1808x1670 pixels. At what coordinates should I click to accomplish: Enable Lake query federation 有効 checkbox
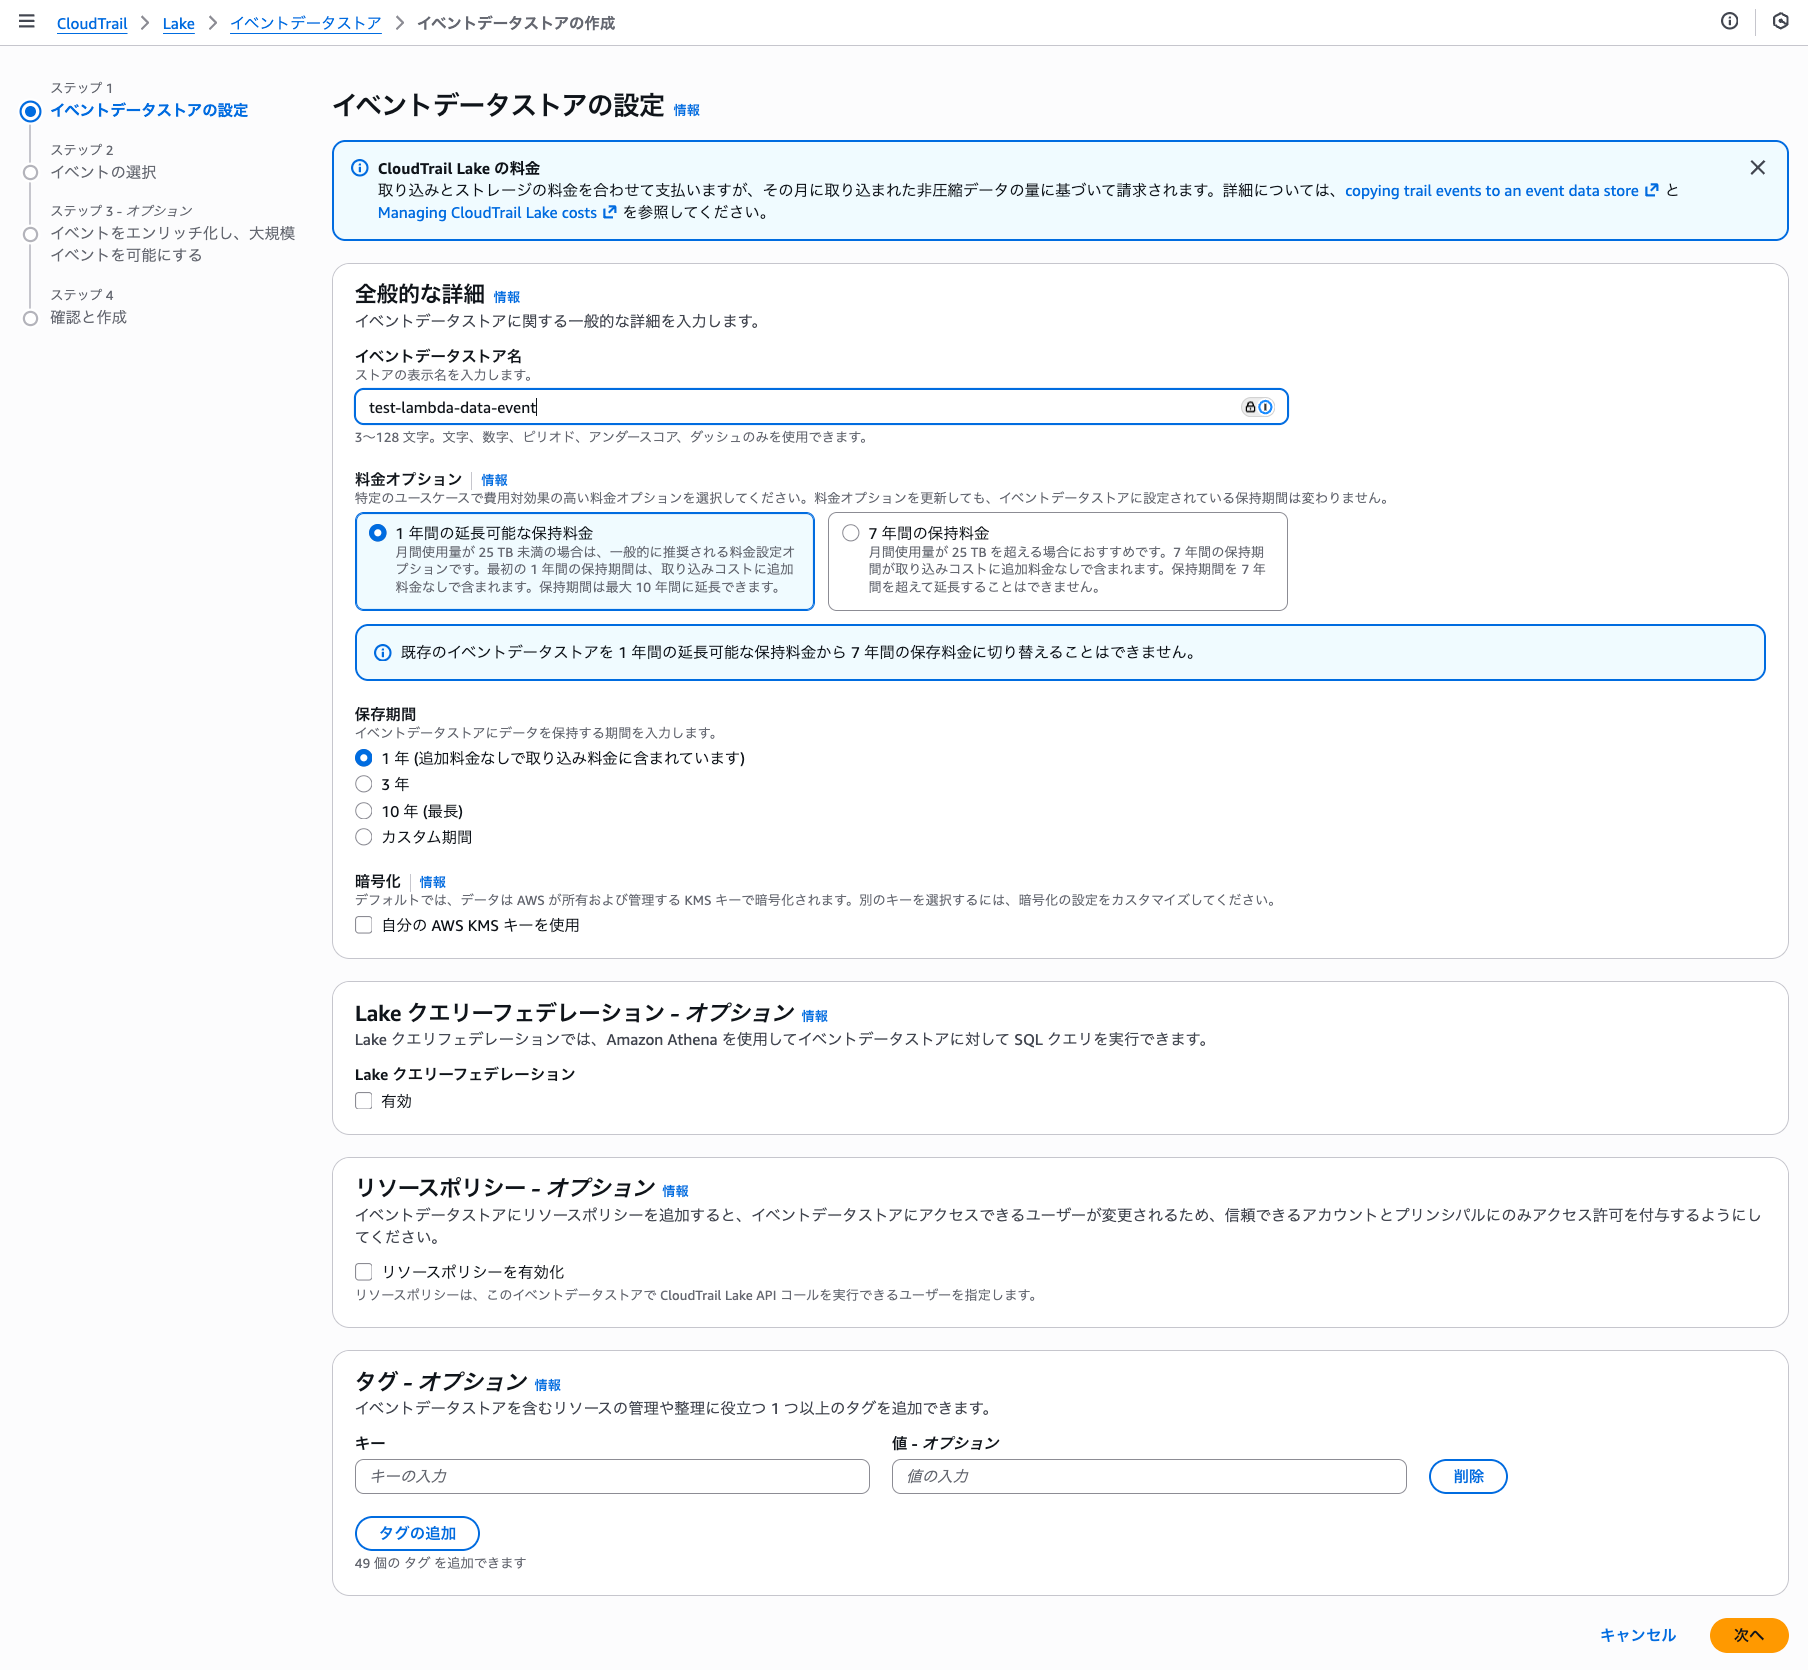pos(364,1101)
